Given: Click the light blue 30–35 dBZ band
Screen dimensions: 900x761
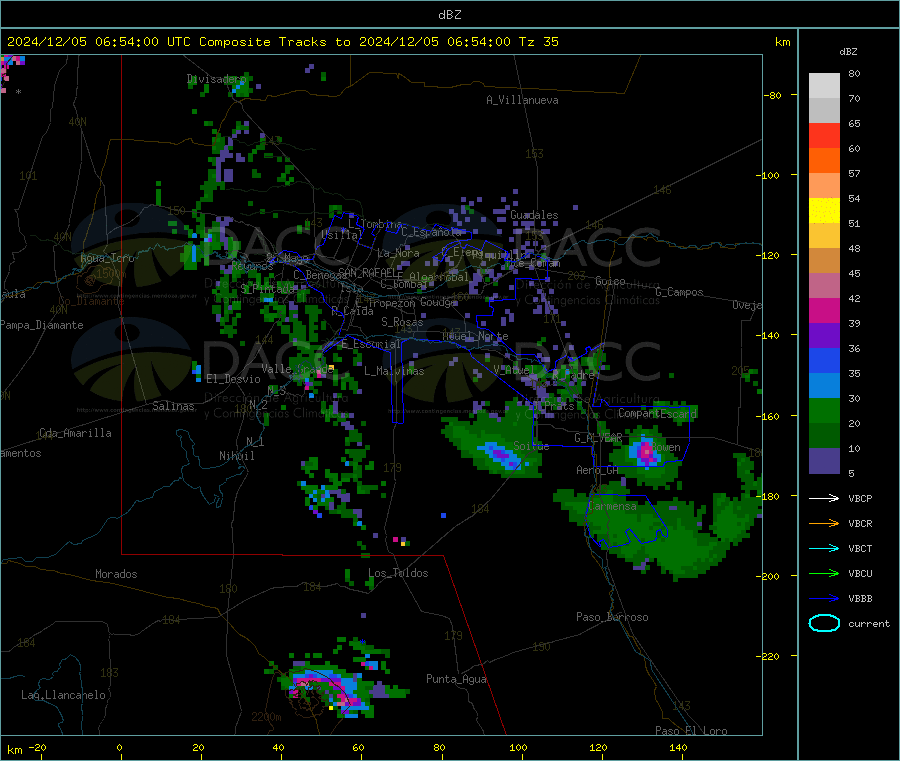Looking at the screenshot, I should tap(824, 386).
